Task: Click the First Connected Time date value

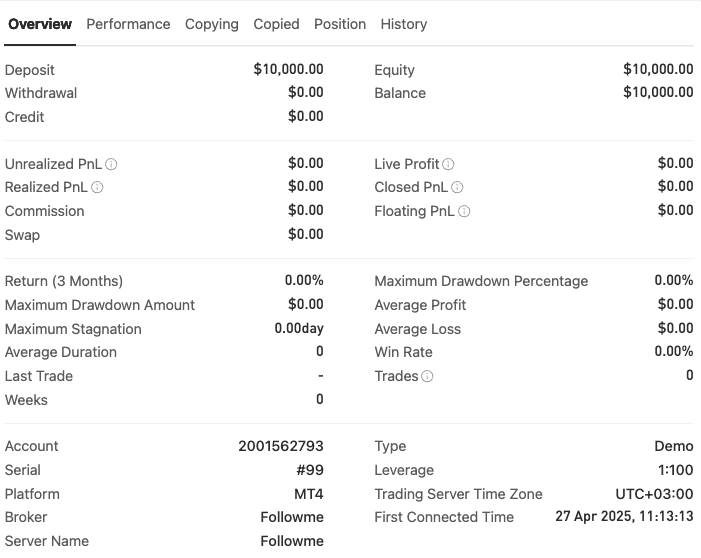Action: (624, 517)
